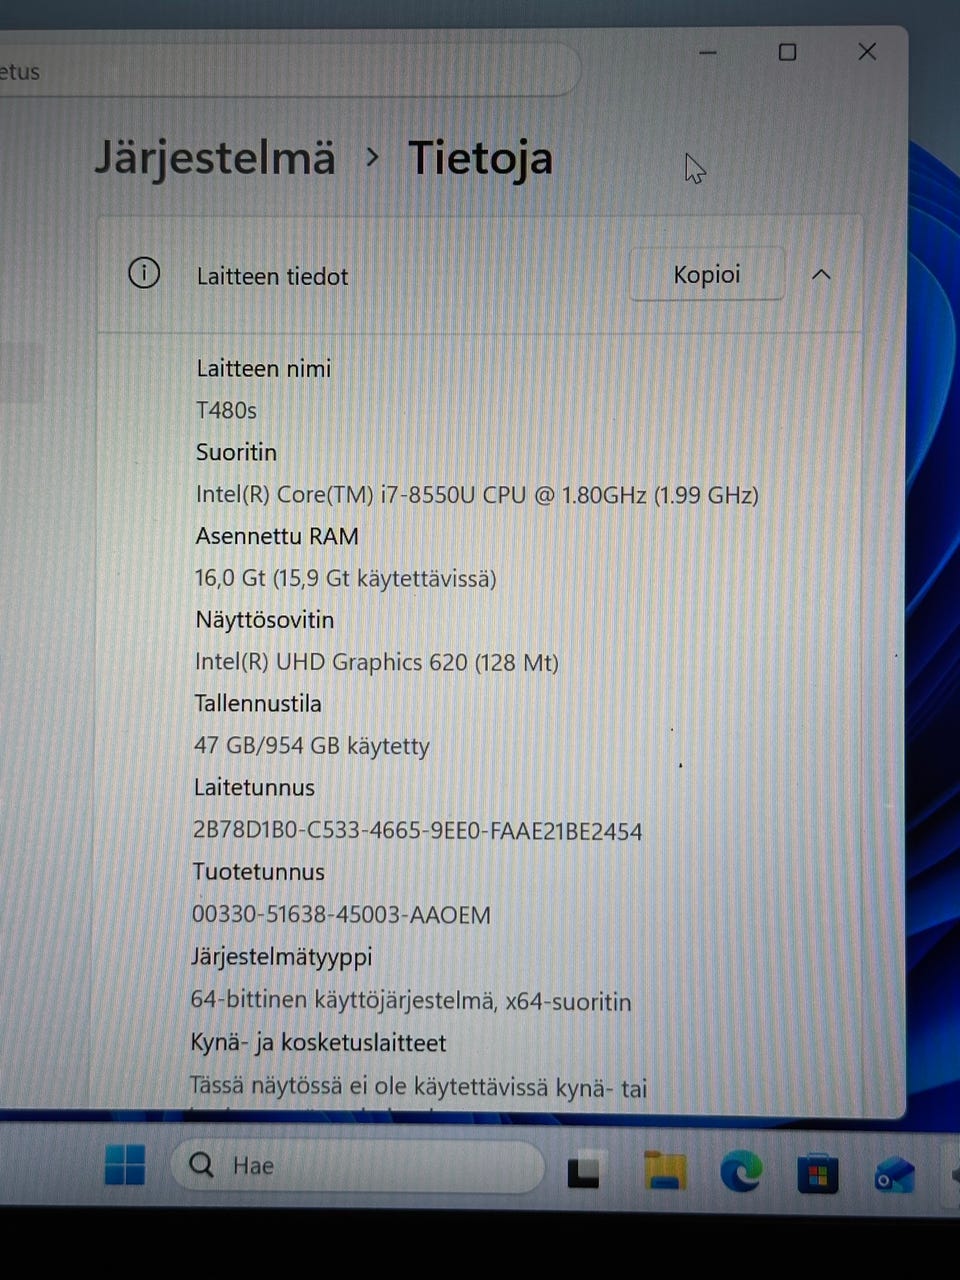Click the Suoritin label

[236, 452]
